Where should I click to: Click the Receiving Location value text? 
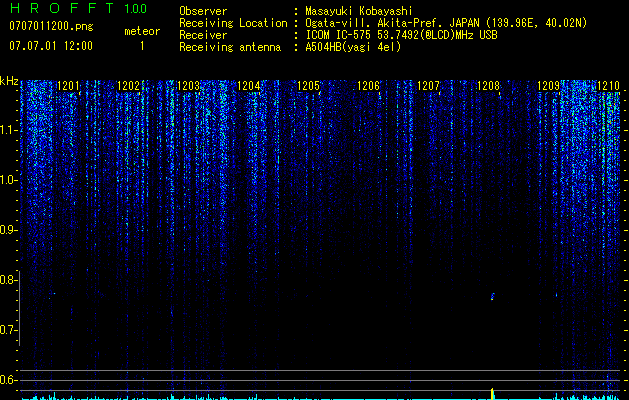click(446, 23)
